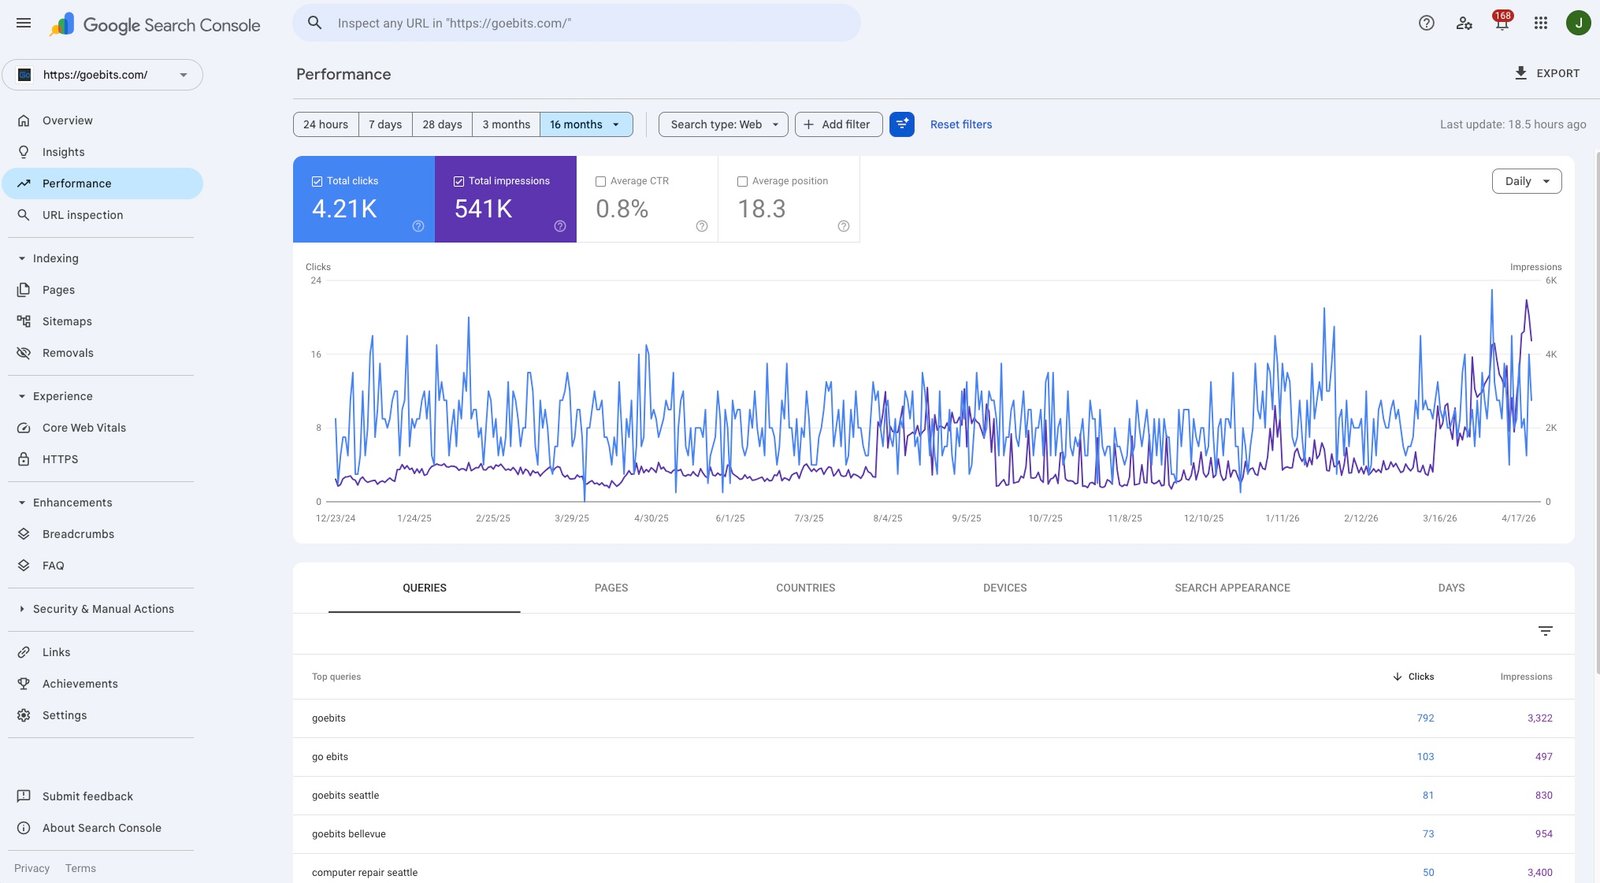
Task: Open the FAQ enhancement report
Action: 102,566
